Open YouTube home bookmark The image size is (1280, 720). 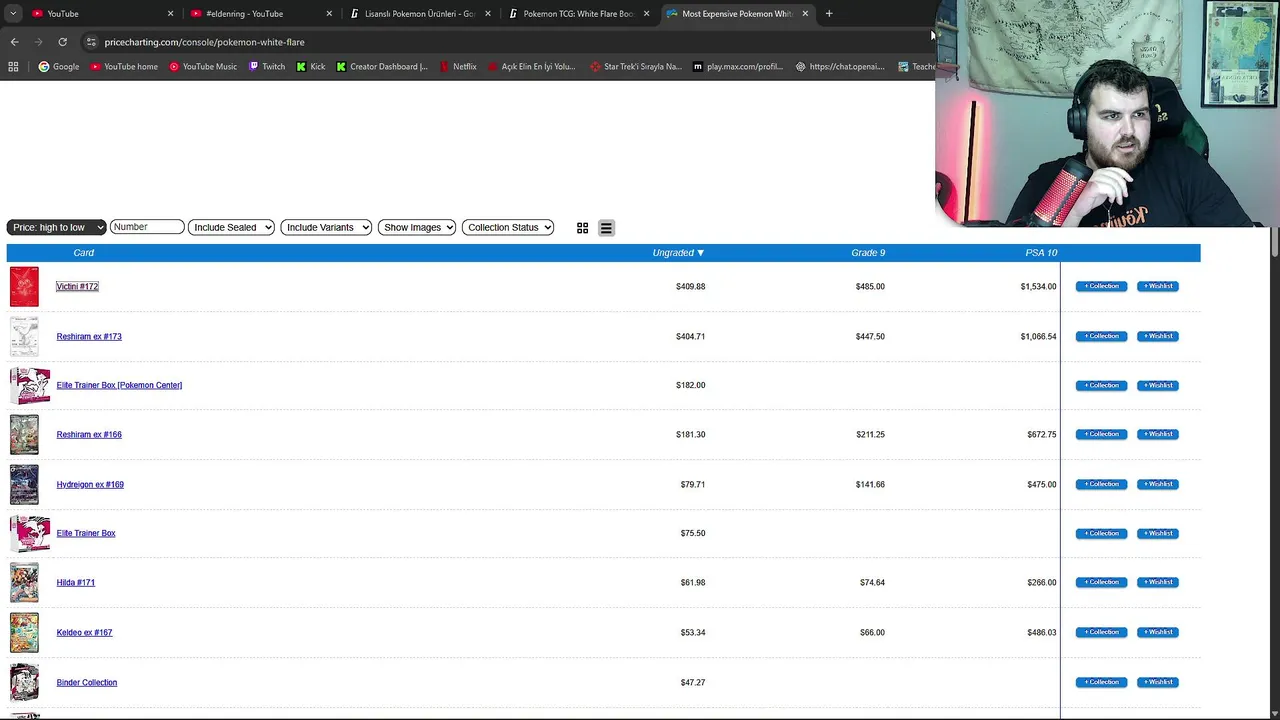124,67
